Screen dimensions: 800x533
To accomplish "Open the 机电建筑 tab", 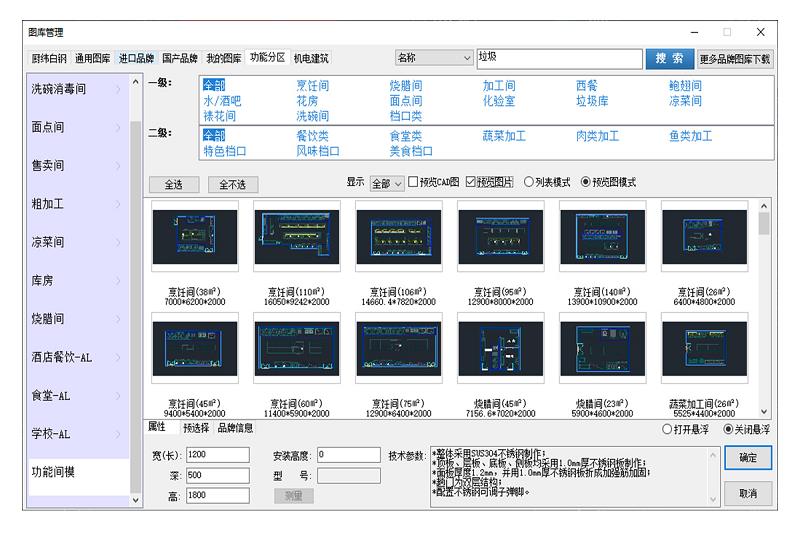I will pyautogui.click(x=311, y=59).
